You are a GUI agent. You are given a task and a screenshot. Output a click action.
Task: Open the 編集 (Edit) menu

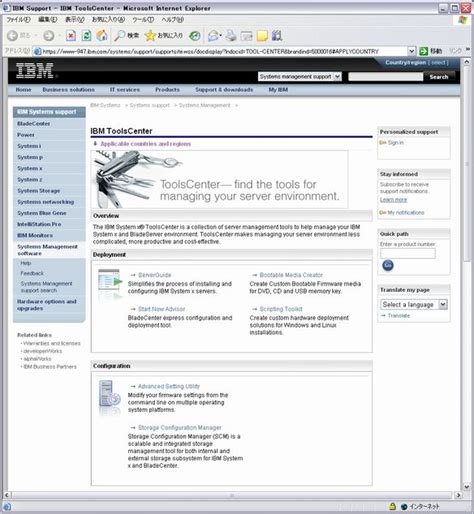(47, 20)
